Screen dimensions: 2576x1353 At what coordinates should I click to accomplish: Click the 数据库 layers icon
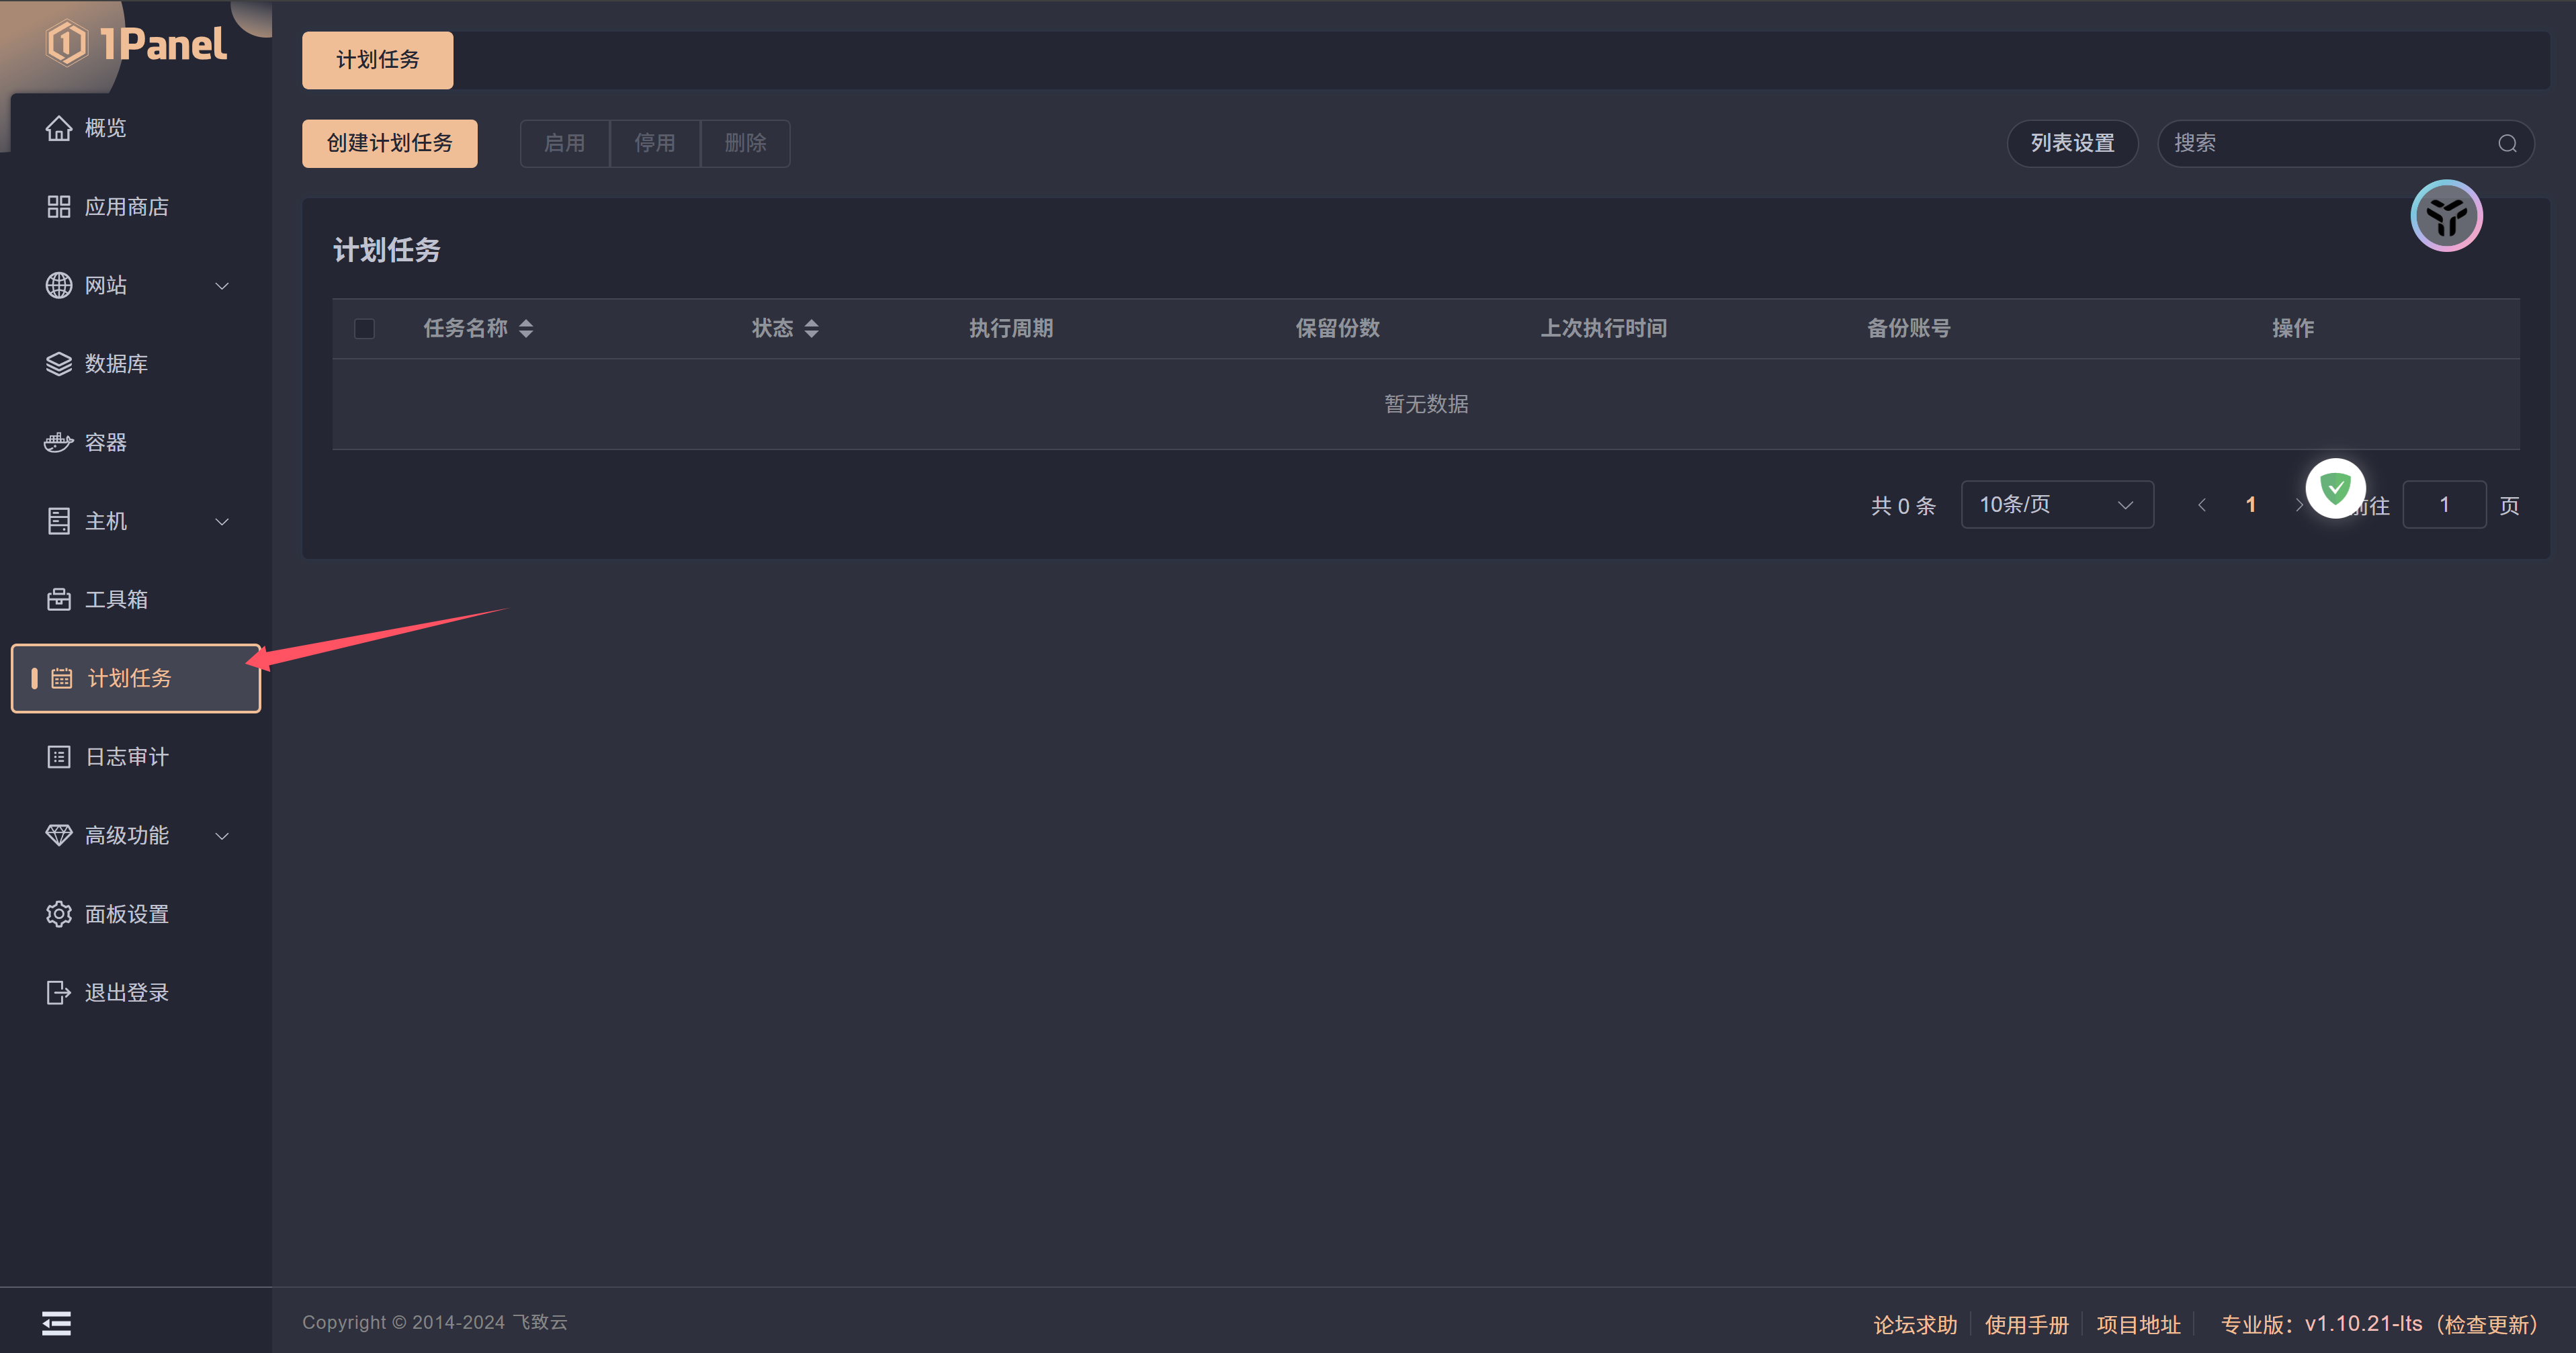[x=59, y=364]
